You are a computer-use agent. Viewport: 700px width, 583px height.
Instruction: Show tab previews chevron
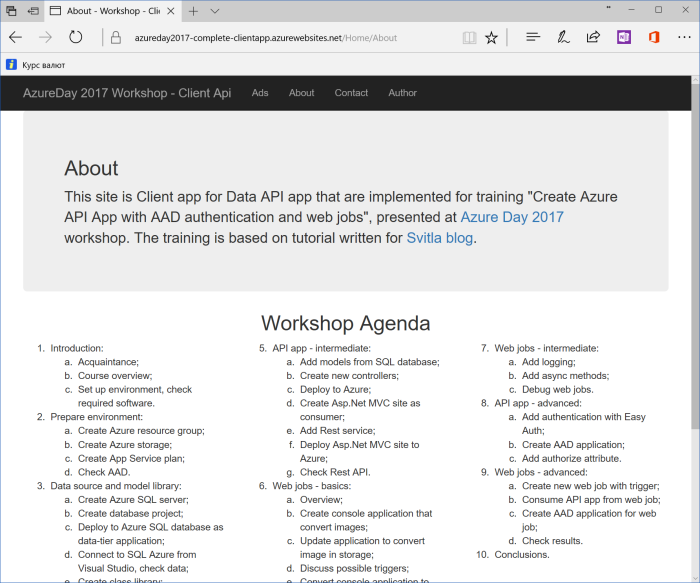point(215,11)
